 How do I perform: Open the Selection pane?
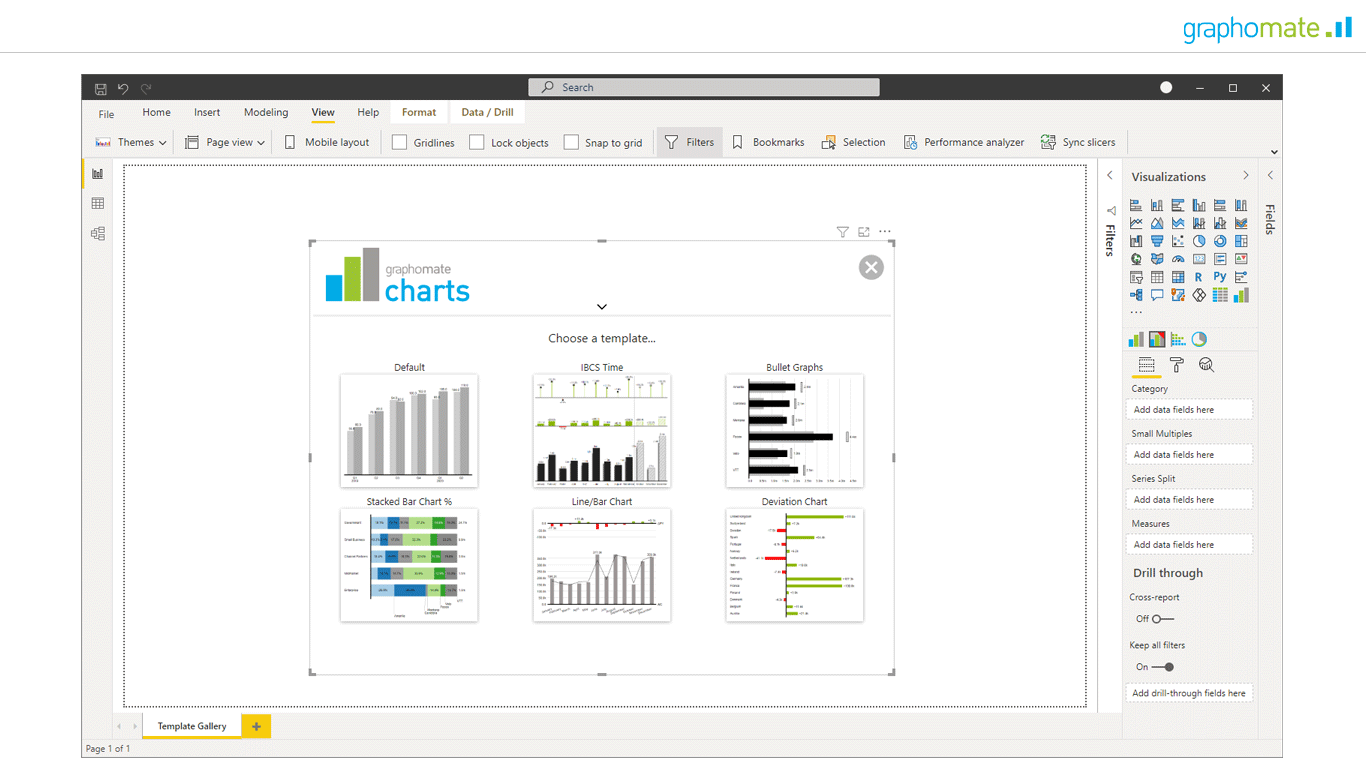tap(853, 142)
